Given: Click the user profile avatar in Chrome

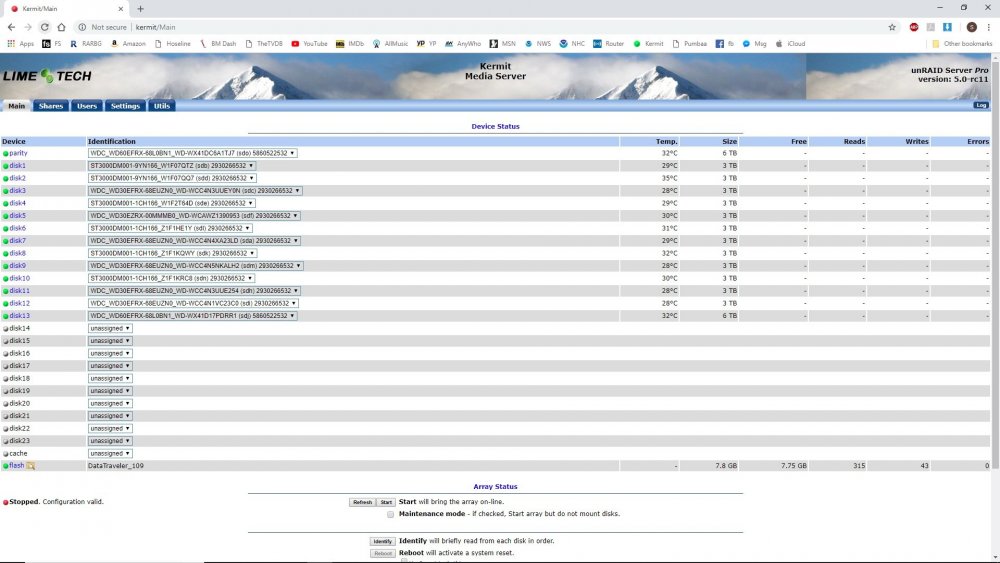Looking at the screenshot, I should pos(971,27).
